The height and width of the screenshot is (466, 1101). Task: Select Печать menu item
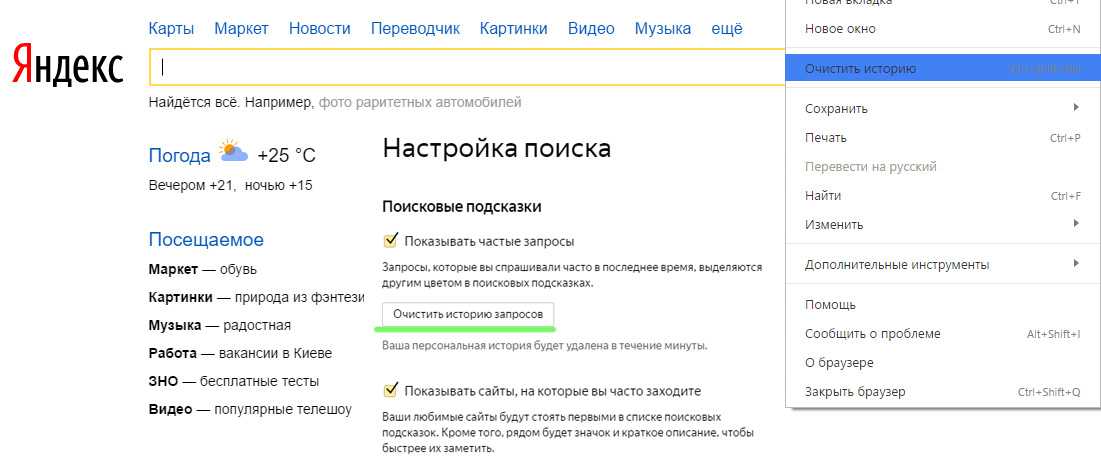coord(943,138)
